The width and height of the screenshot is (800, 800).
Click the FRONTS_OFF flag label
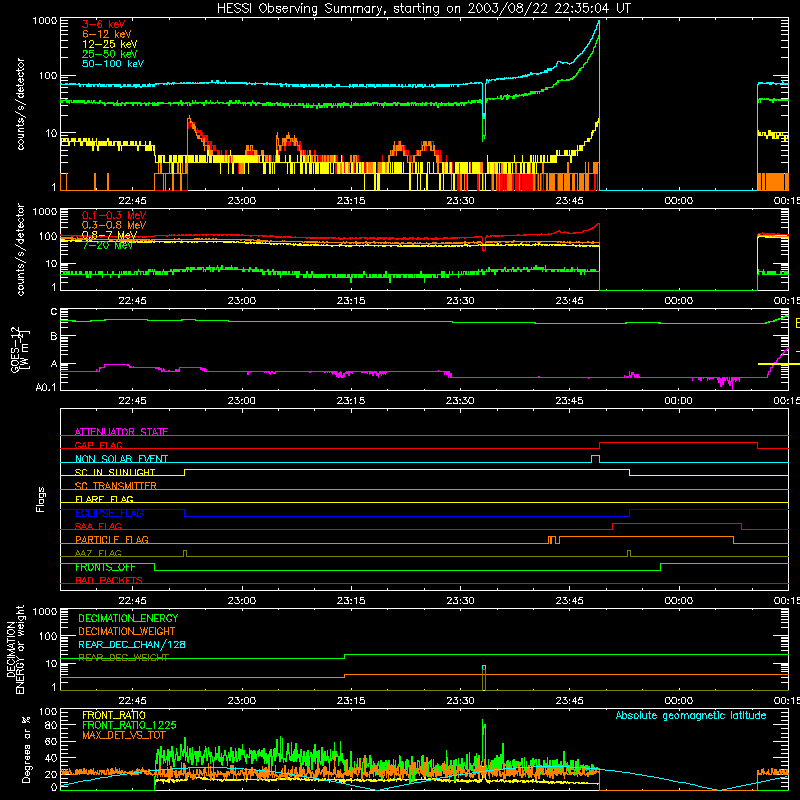coord(105,567)
